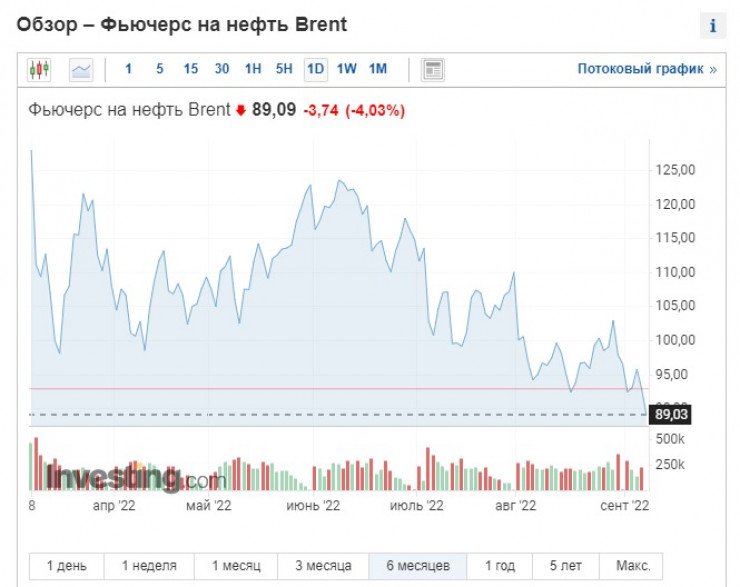This screenshot has height=587, width=740.
Task: Switch to candlestick chart icon
Action: pyautogui.click(x=39, y=70)
